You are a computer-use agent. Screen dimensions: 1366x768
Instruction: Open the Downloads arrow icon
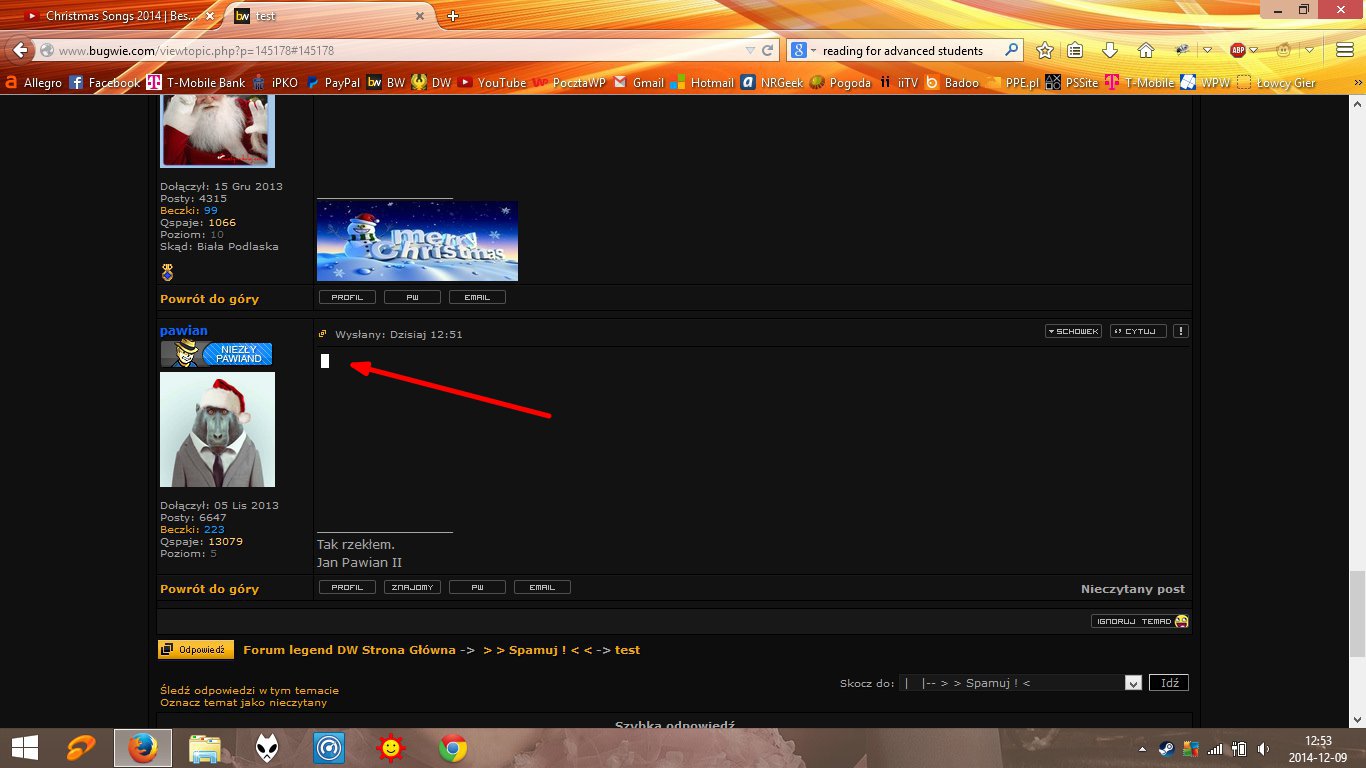[x=1110, y=51]
